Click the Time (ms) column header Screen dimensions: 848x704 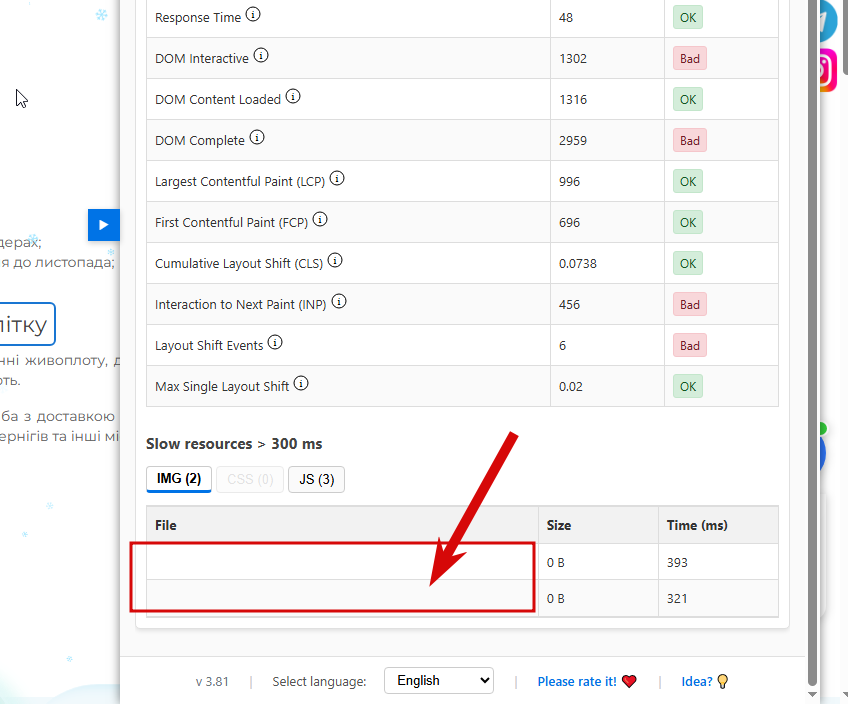[x=718, y=525]
